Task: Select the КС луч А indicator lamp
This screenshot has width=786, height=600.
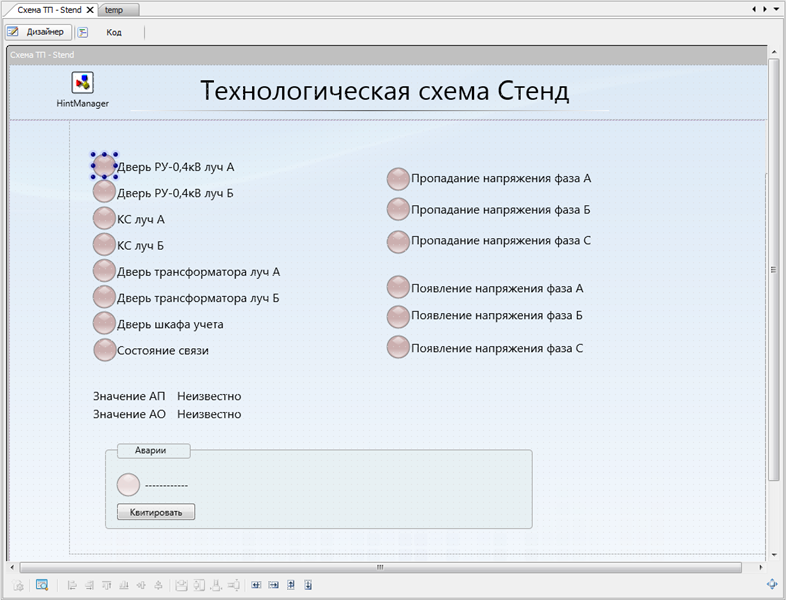Action: coord(104,218)
